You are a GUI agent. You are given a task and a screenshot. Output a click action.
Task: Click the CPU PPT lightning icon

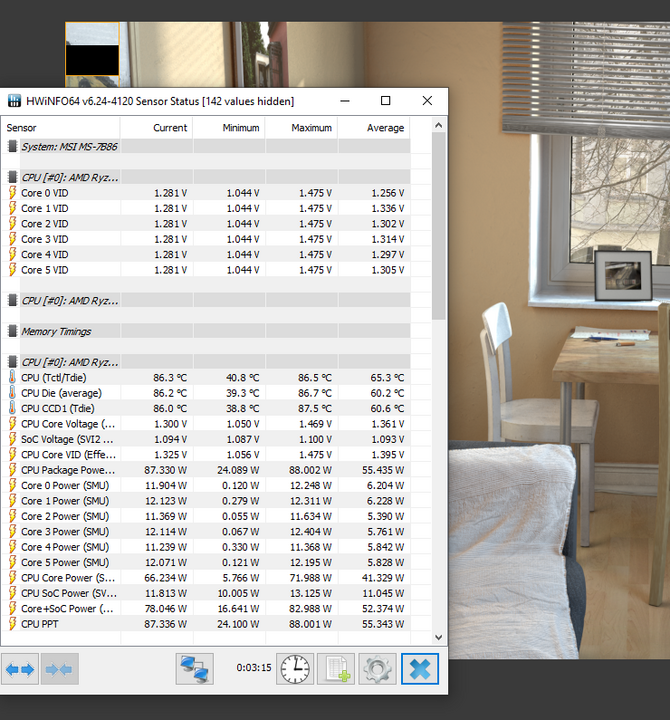(12, 624)
